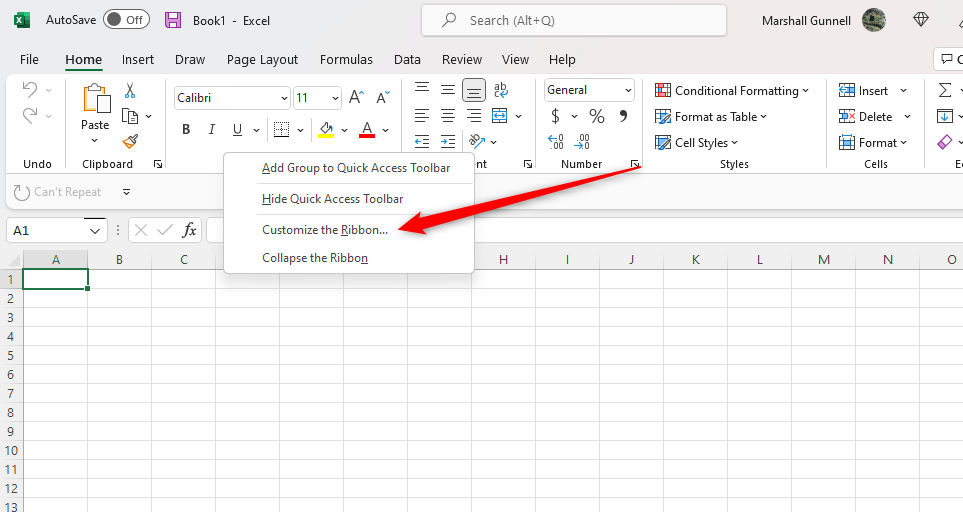Choose Customize the Ribbon menu entry
The image size is (963, 512).
pyautogui.click(x=325, y=230)
